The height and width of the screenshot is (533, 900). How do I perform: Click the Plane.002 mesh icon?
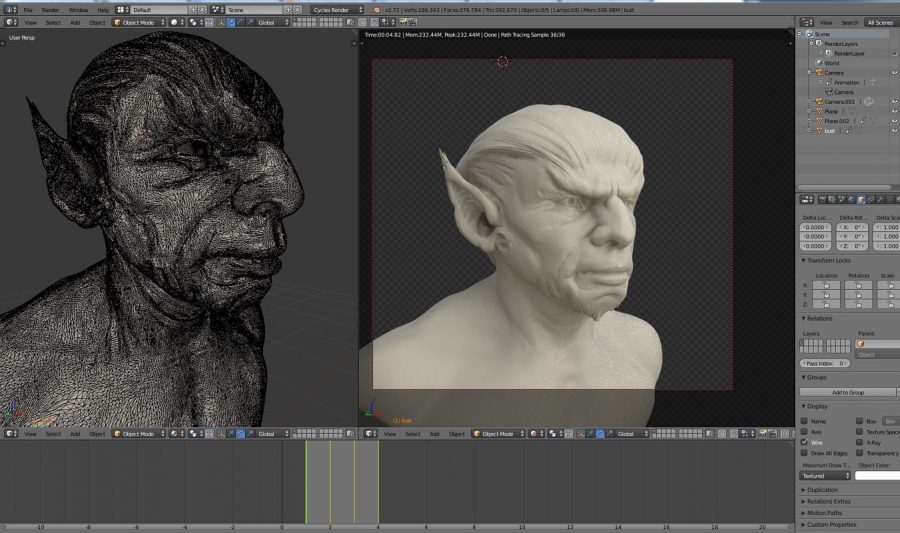(x=819, y=121)
